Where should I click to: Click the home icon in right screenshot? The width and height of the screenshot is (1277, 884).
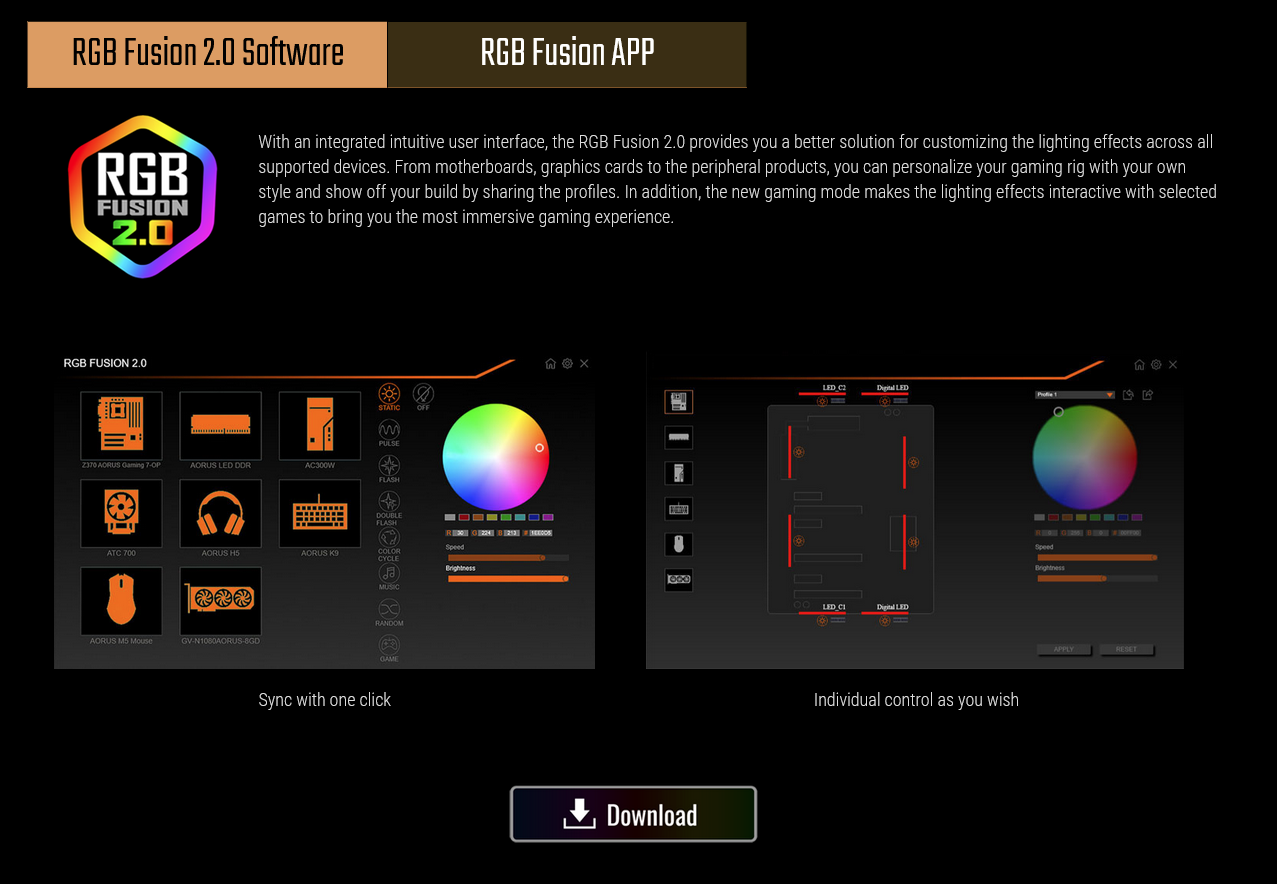(1139, 364)
